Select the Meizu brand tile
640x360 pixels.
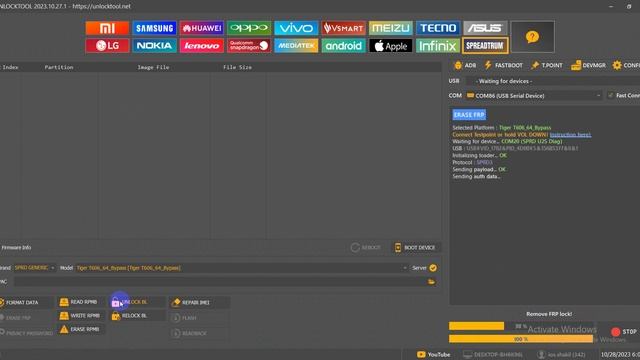coord(391,28)
